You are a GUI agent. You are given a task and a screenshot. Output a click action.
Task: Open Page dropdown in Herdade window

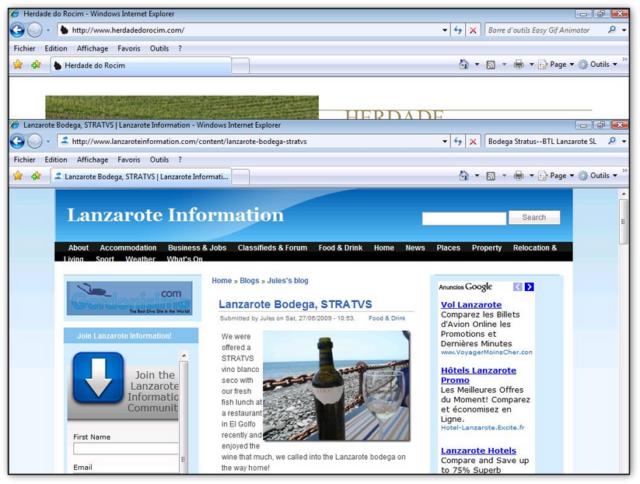556,64
